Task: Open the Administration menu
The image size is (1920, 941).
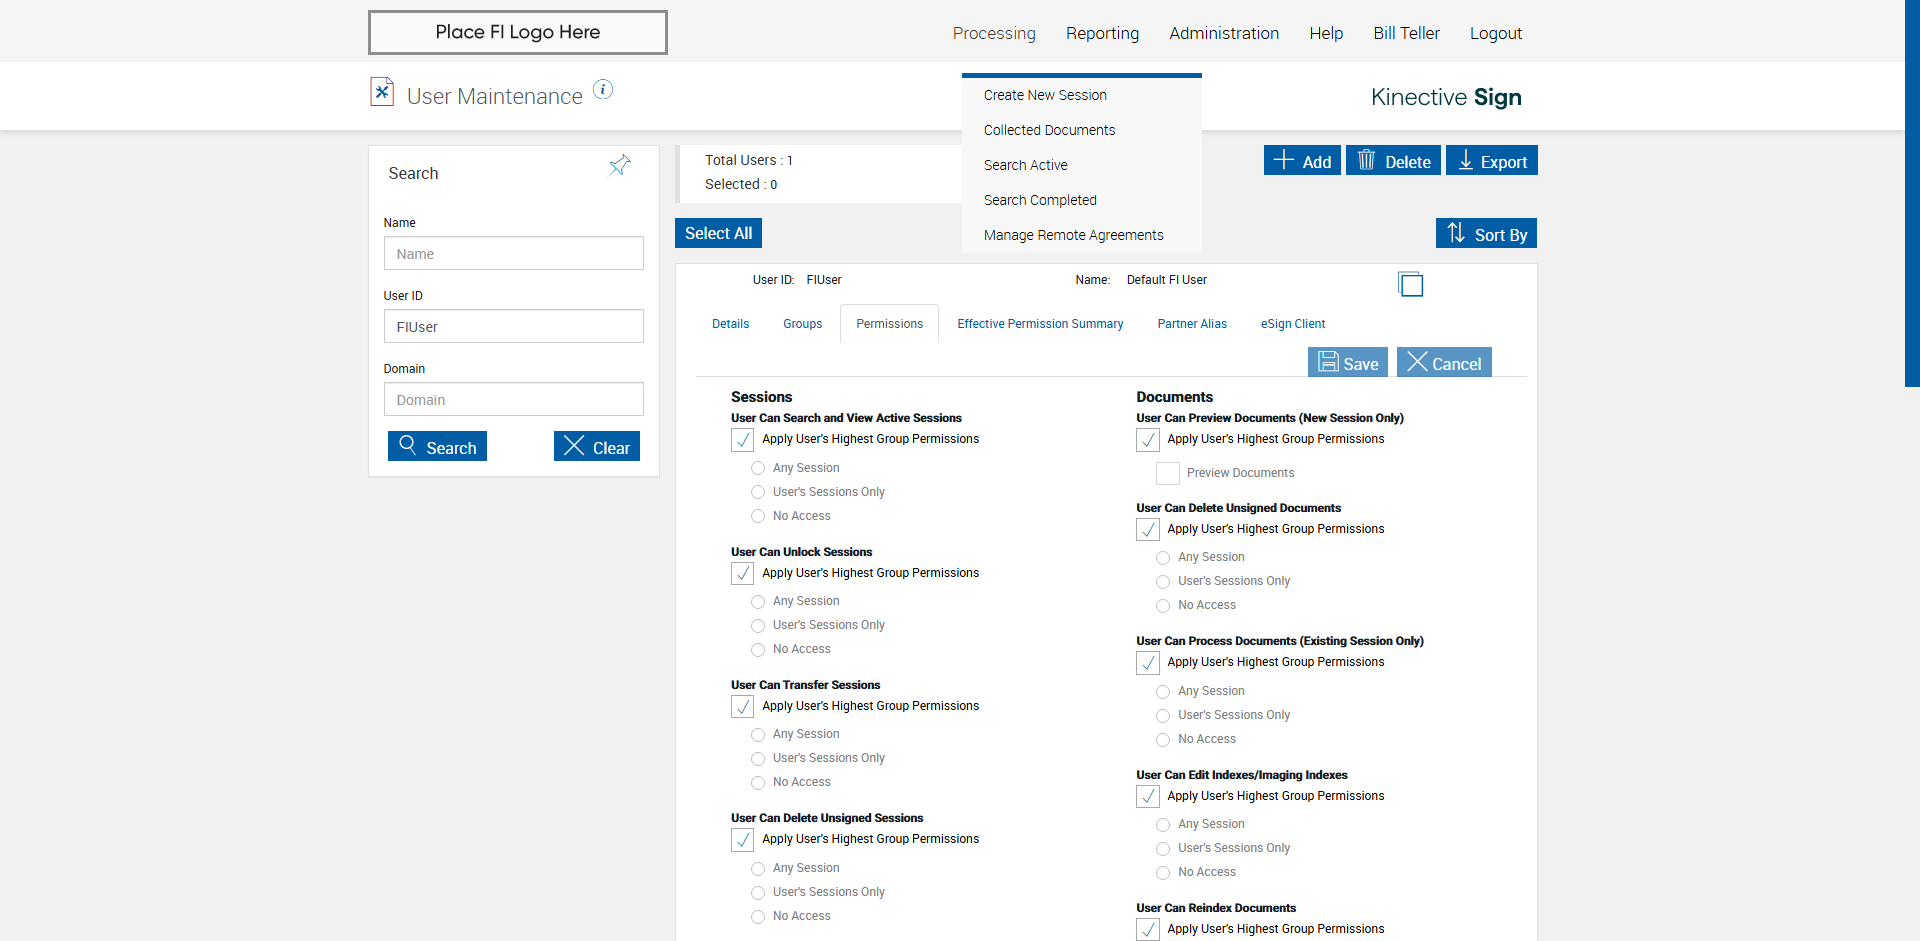Action: point(1224,33)
